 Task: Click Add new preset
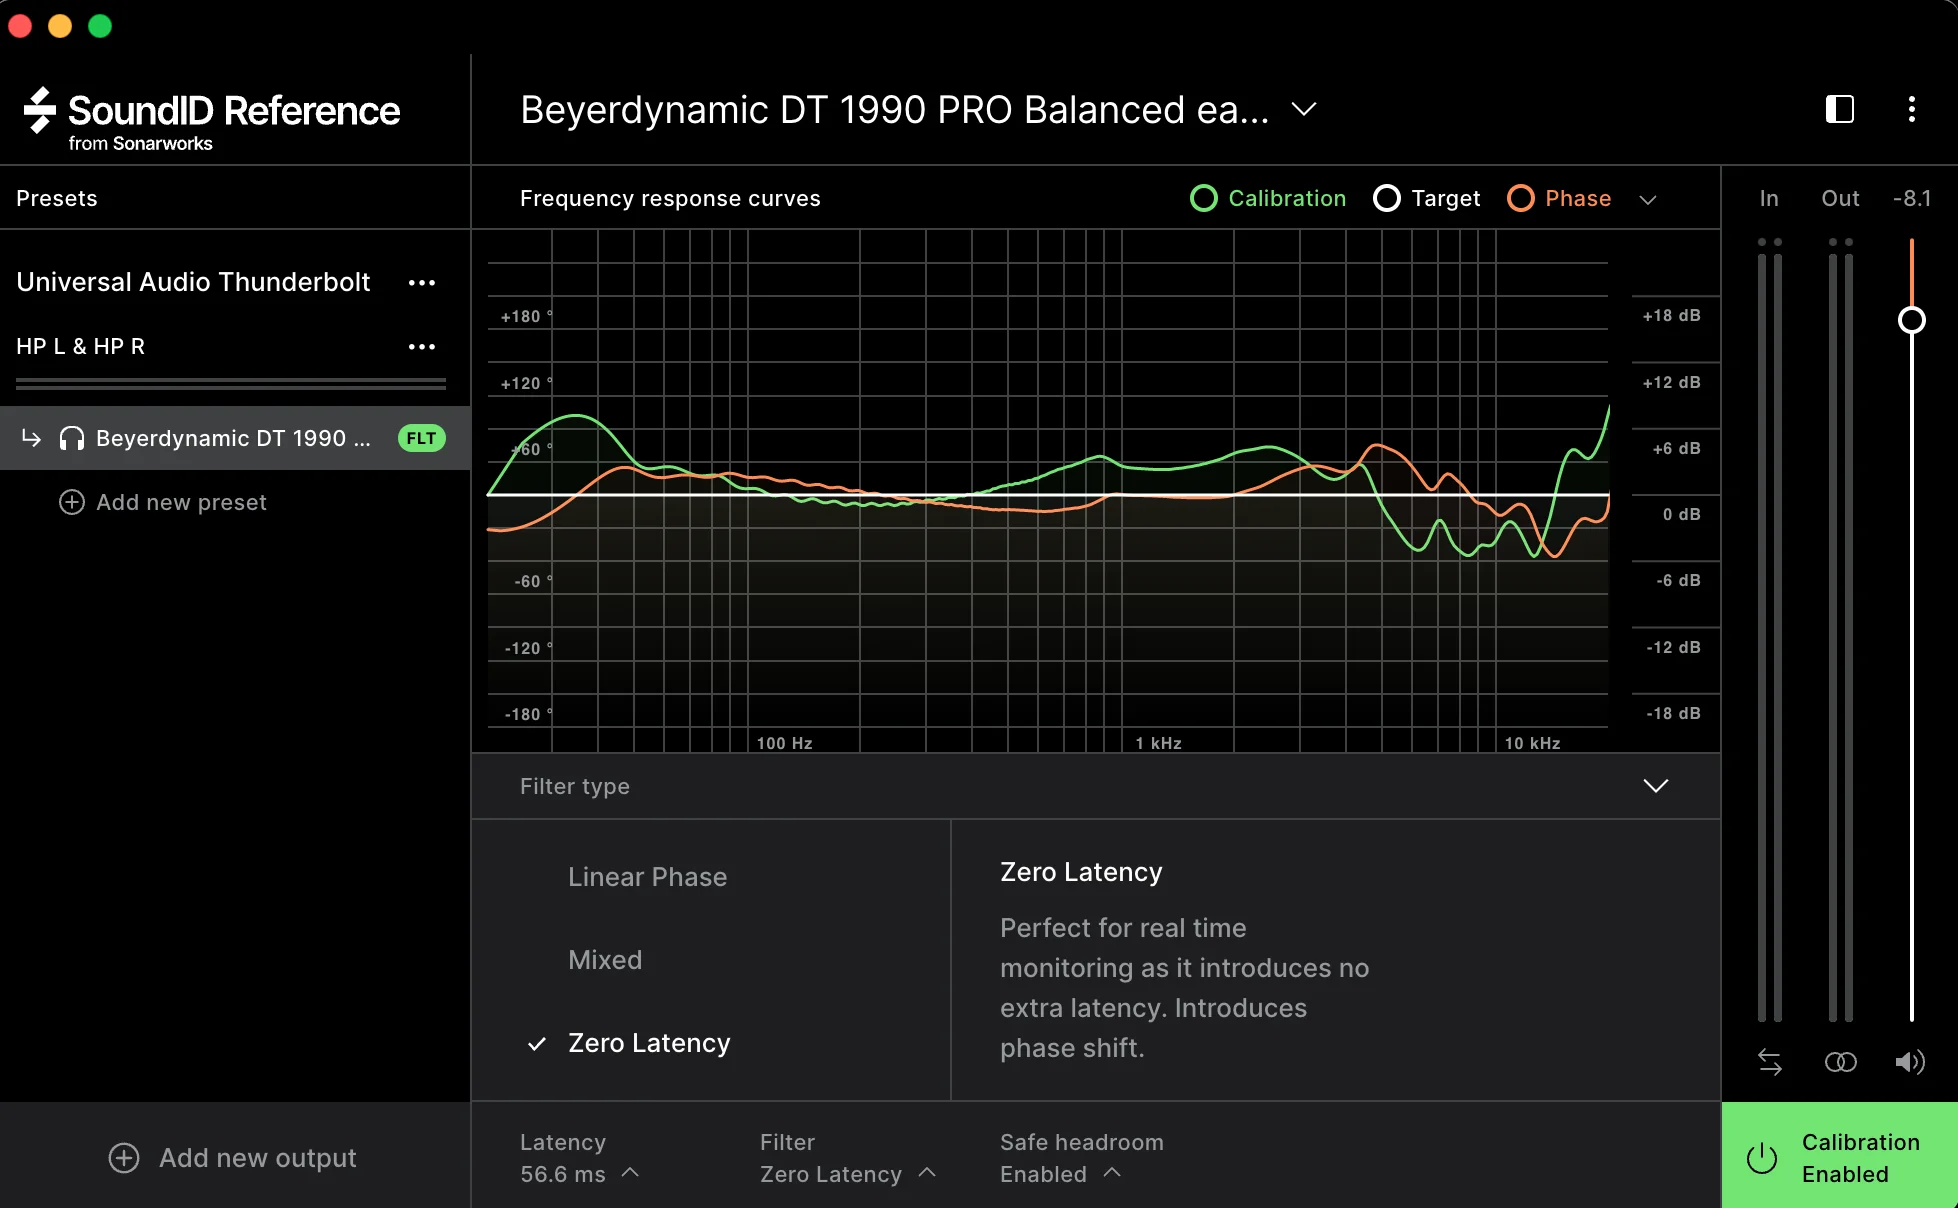[x=163, y=502]
